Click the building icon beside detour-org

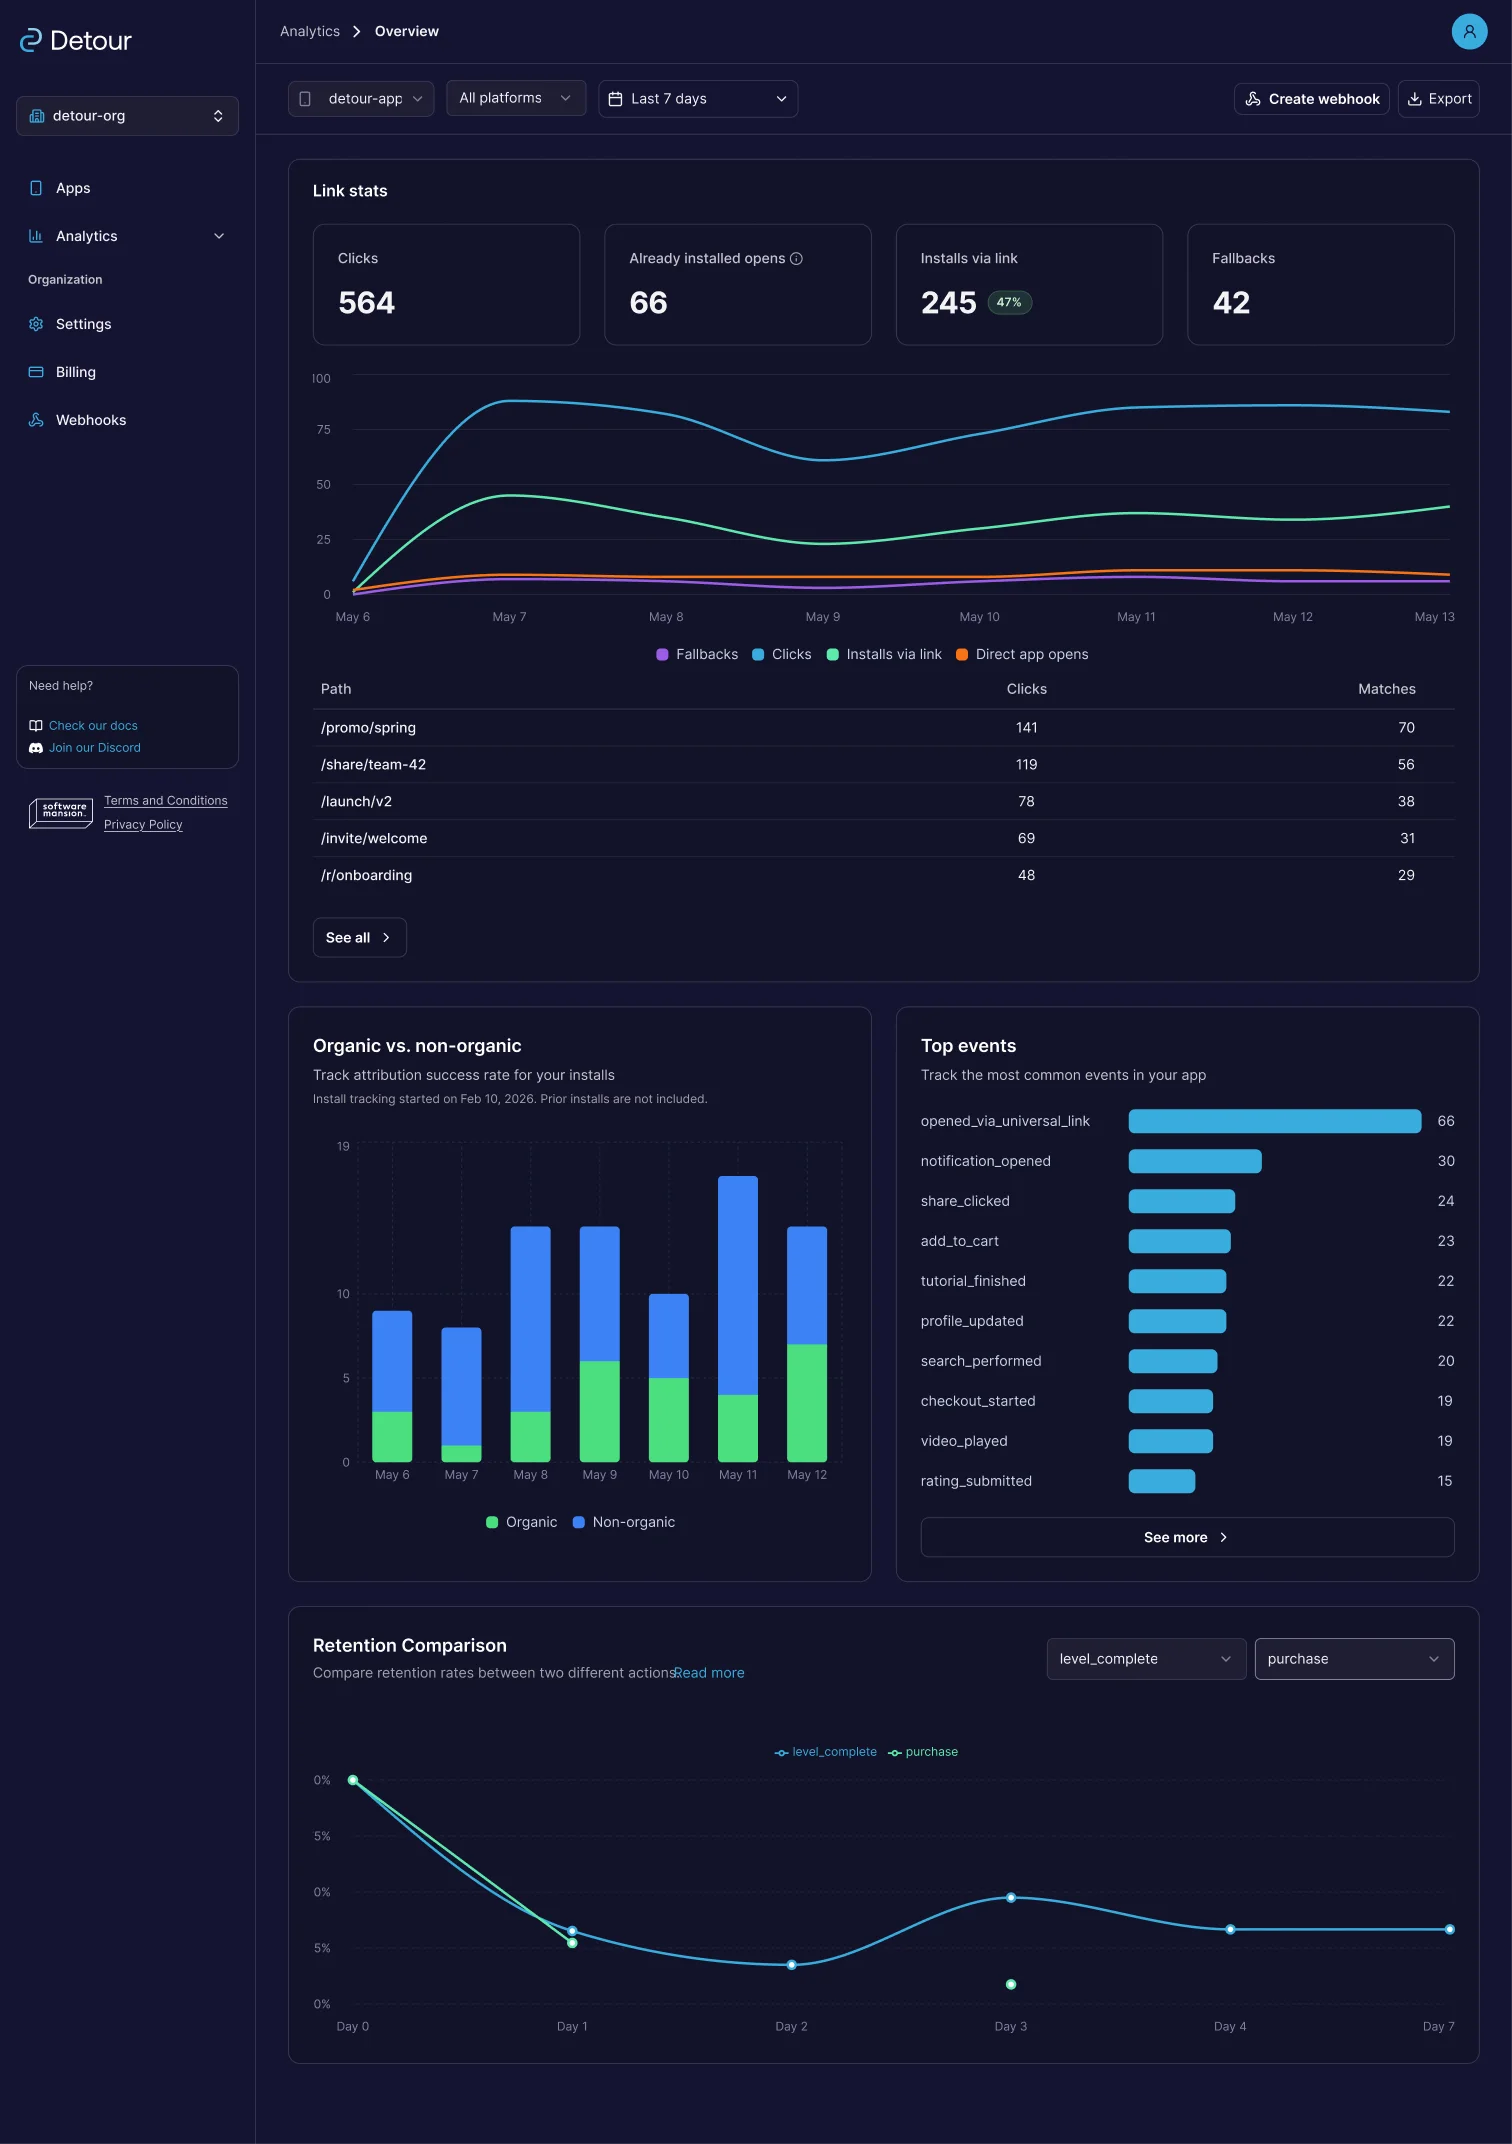pos(37,116)
